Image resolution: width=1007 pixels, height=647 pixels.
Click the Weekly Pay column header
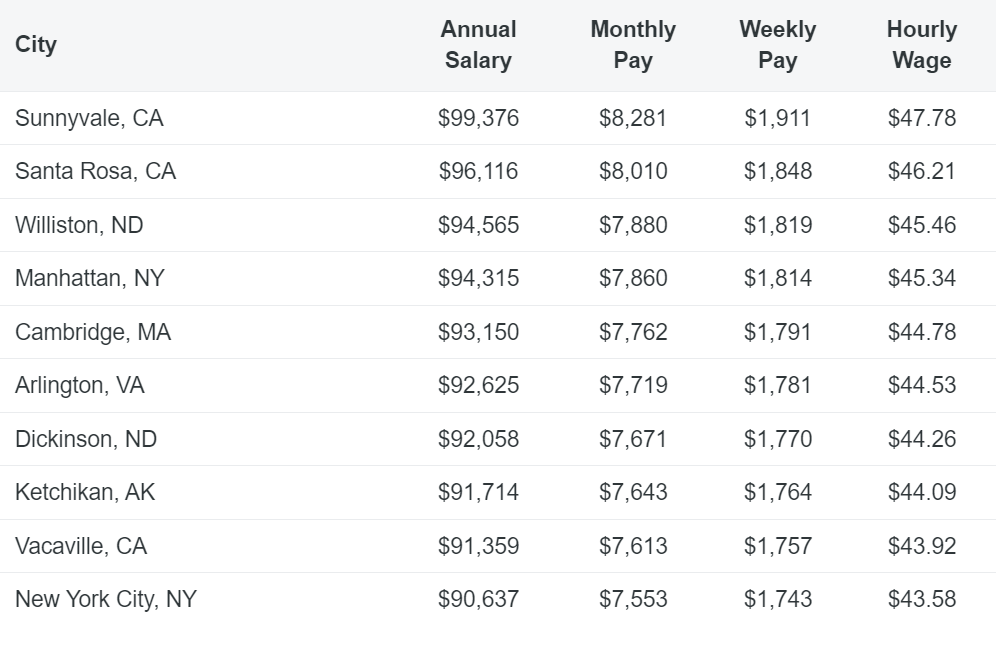(777, 45)
